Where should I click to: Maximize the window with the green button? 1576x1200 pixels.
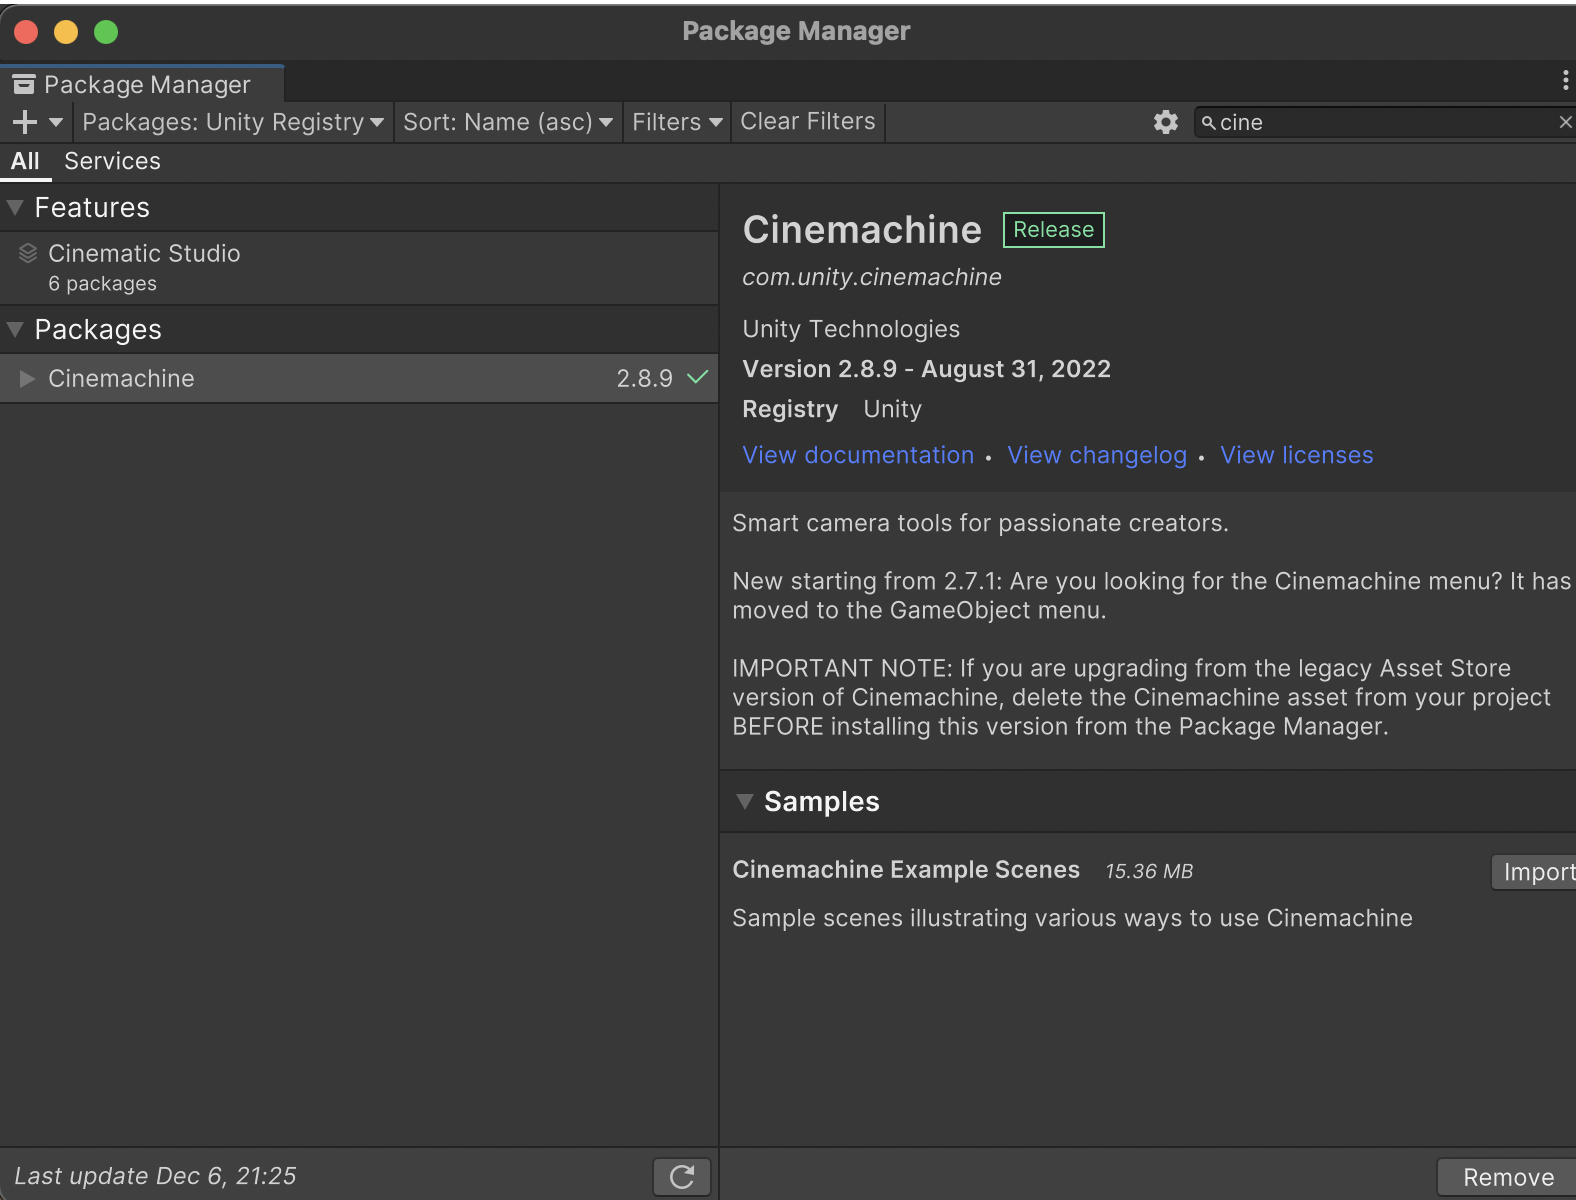click(x=106, y=32)
